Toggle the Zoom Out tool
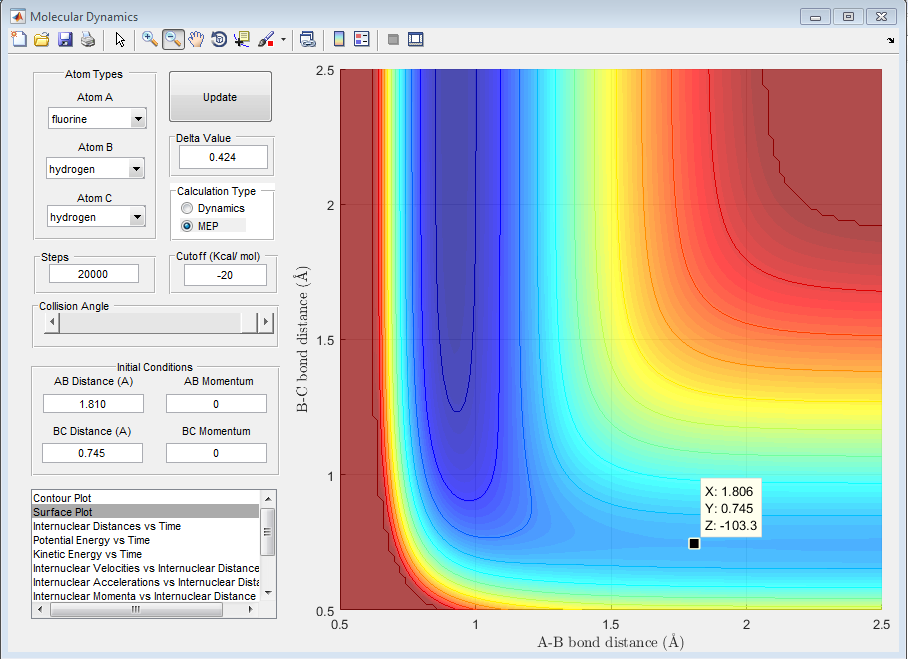Viewport: 908px width, 659px height. 173,40
